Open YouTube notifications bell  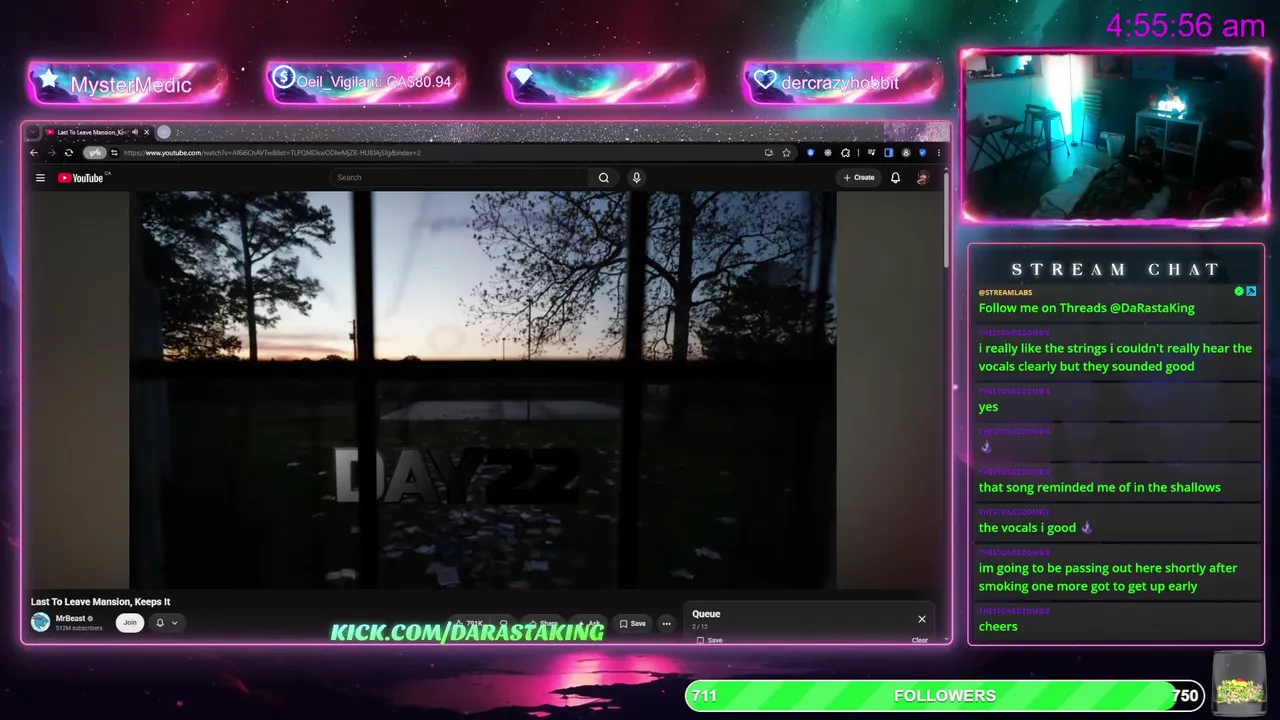(x=895, y=178)
